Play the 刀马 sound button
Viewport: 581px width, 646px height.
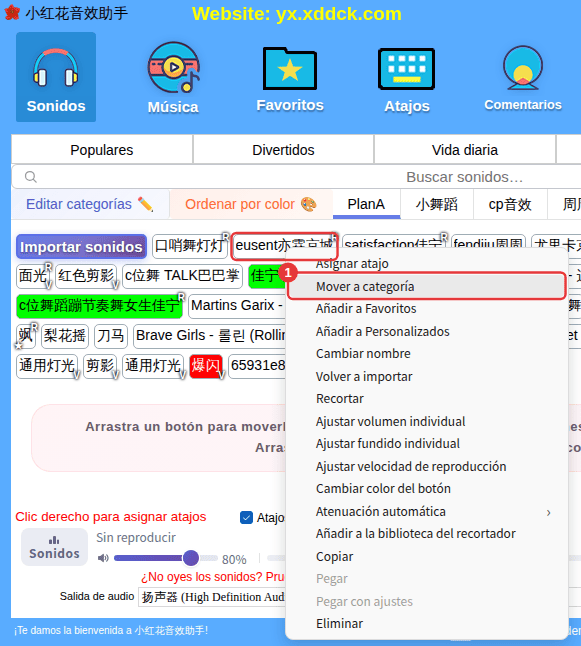coord(111,336)
